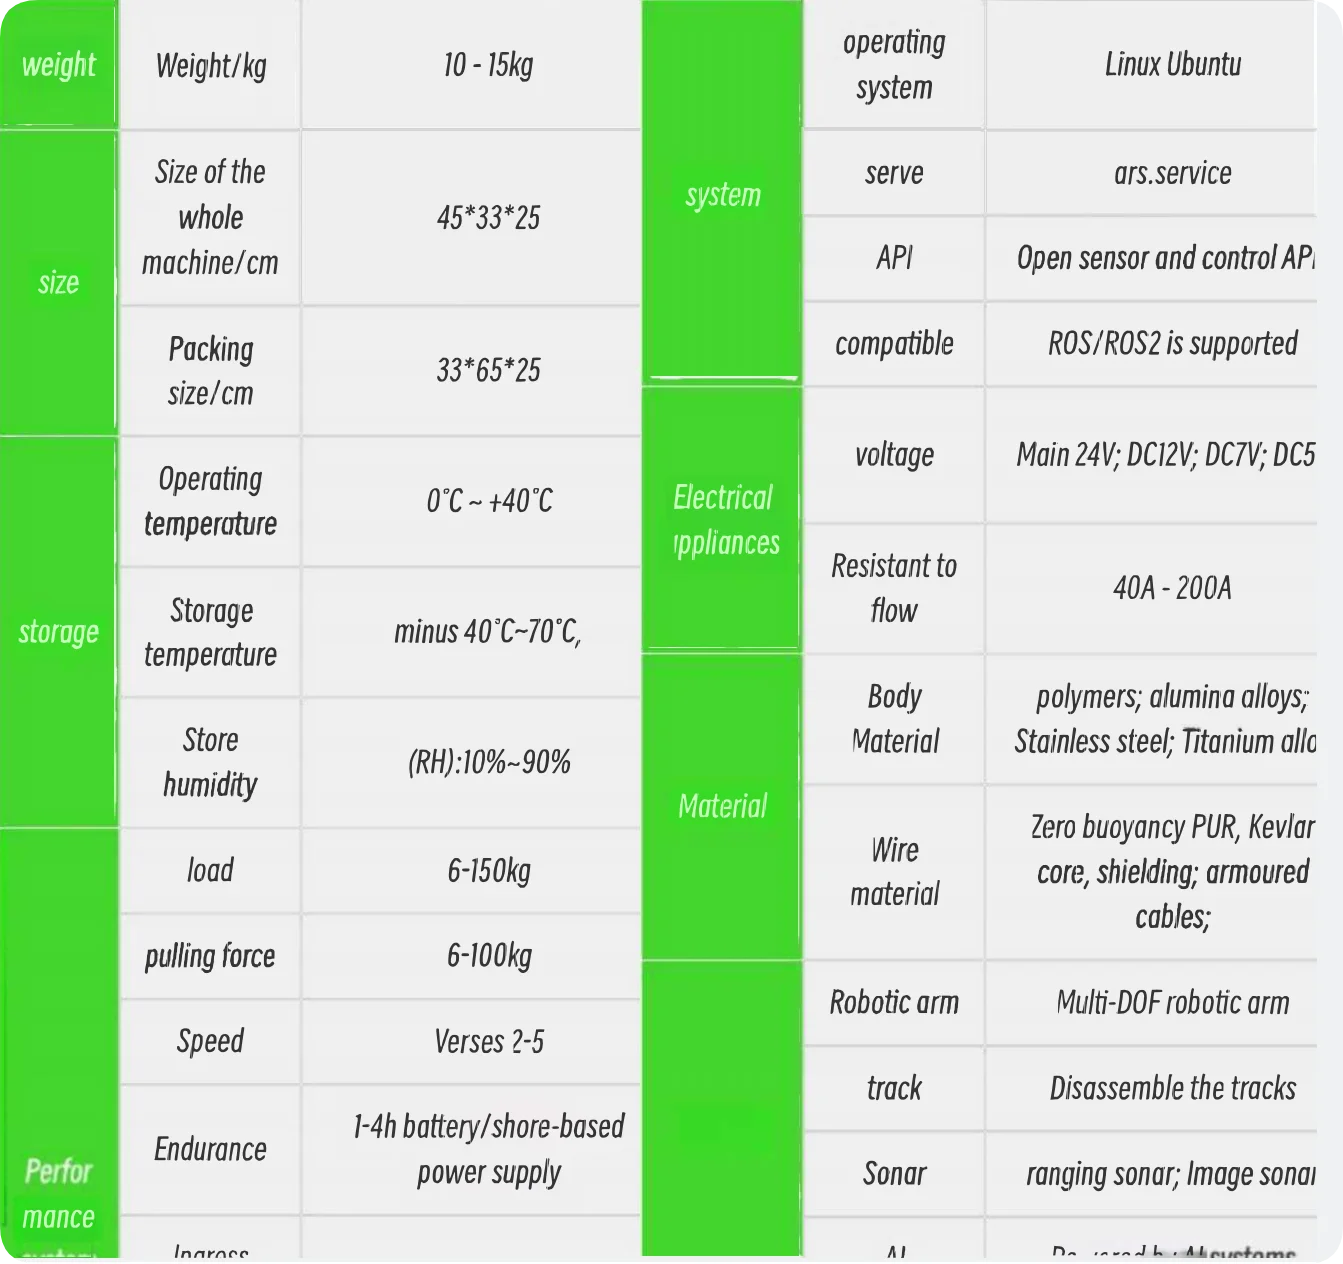
Task: Click the 'Packing size/cm' label cell
Action: pyautogui.click(x=210, y=371)
